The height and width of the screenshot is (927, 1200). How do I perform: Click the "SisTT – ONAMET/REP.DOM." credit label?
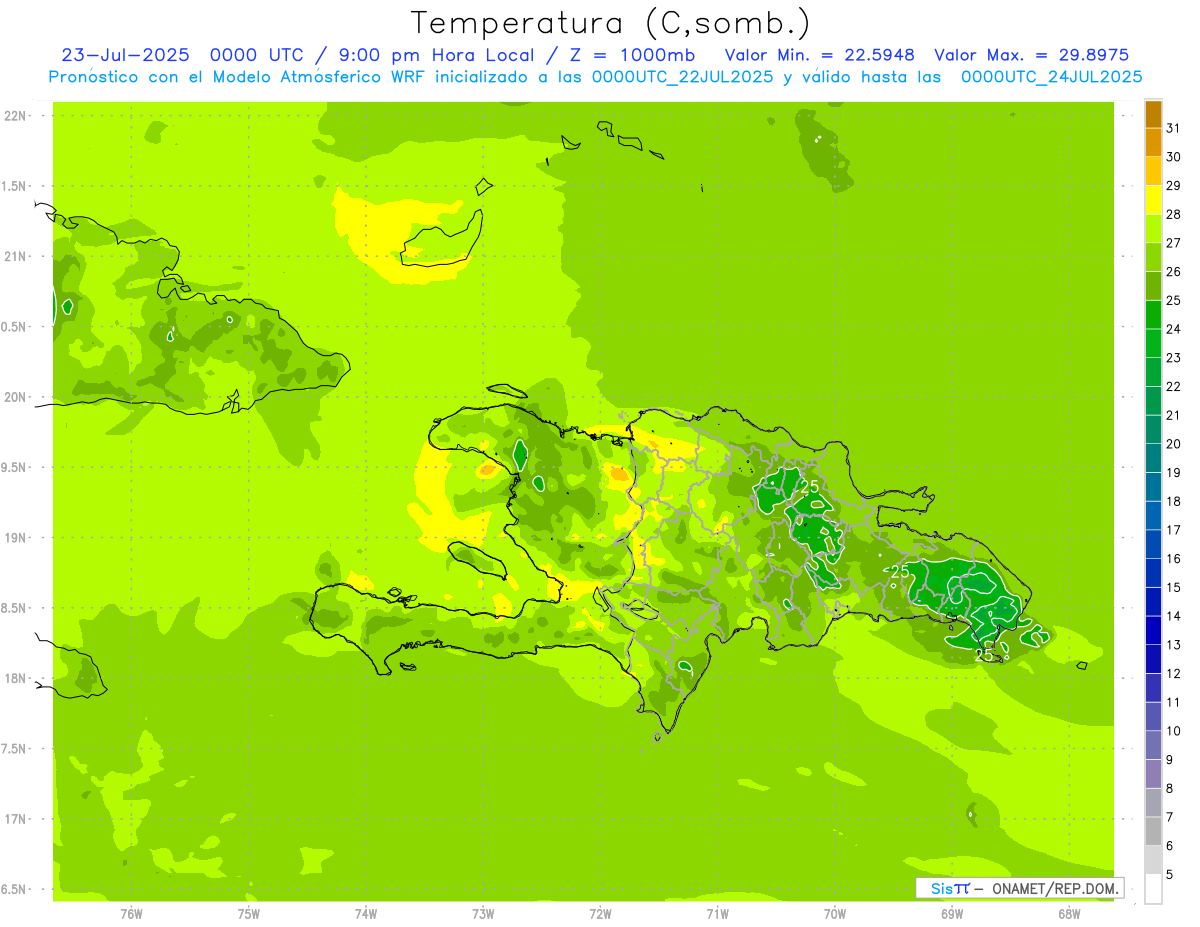(1020, 888)
